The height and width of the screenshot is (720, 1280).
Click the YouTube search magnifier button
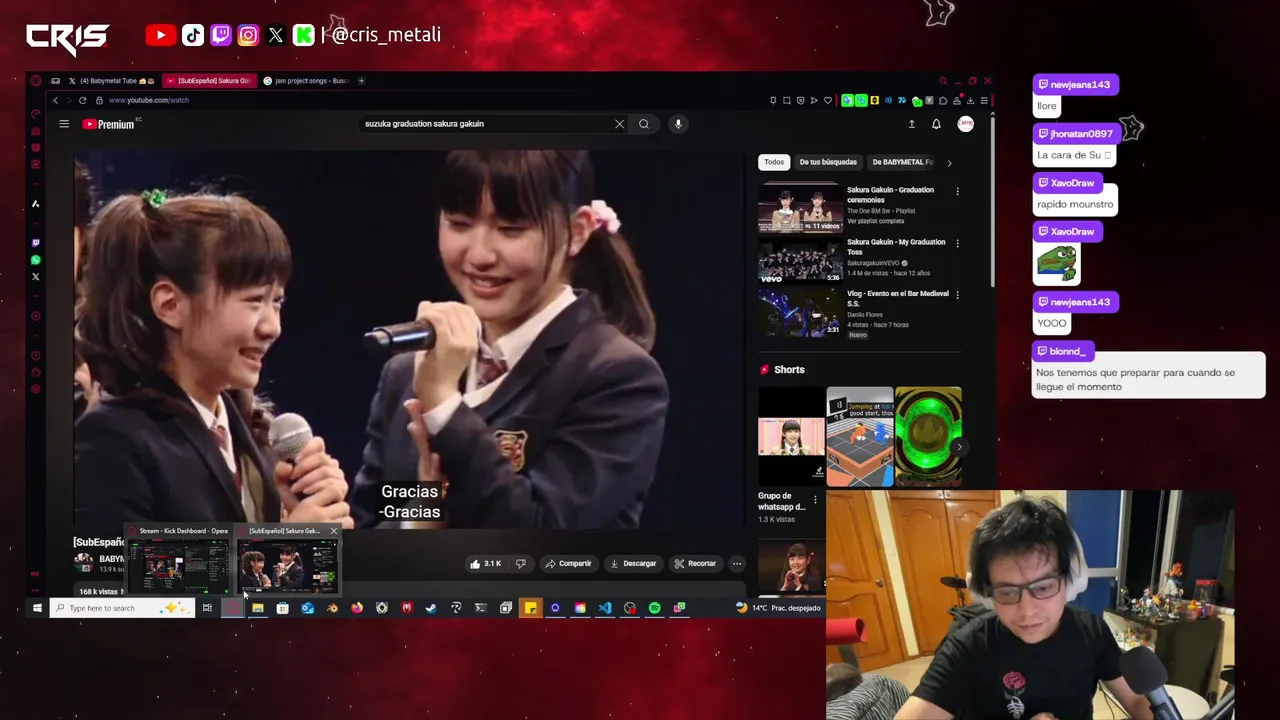pos(644,124)
